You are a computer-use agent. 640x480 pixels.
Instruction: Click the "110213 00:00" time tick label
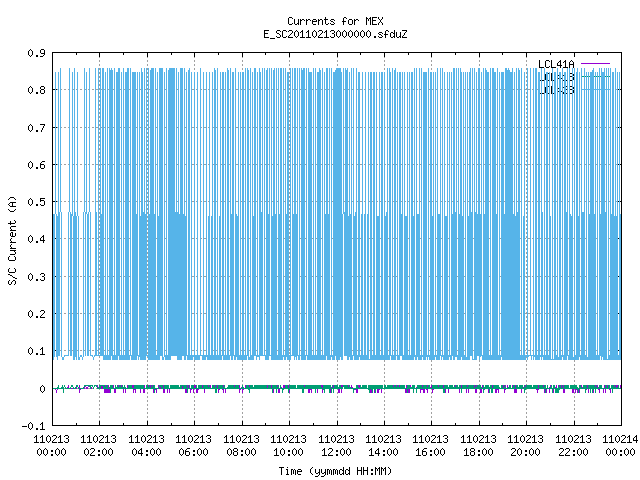click(51, 446)
